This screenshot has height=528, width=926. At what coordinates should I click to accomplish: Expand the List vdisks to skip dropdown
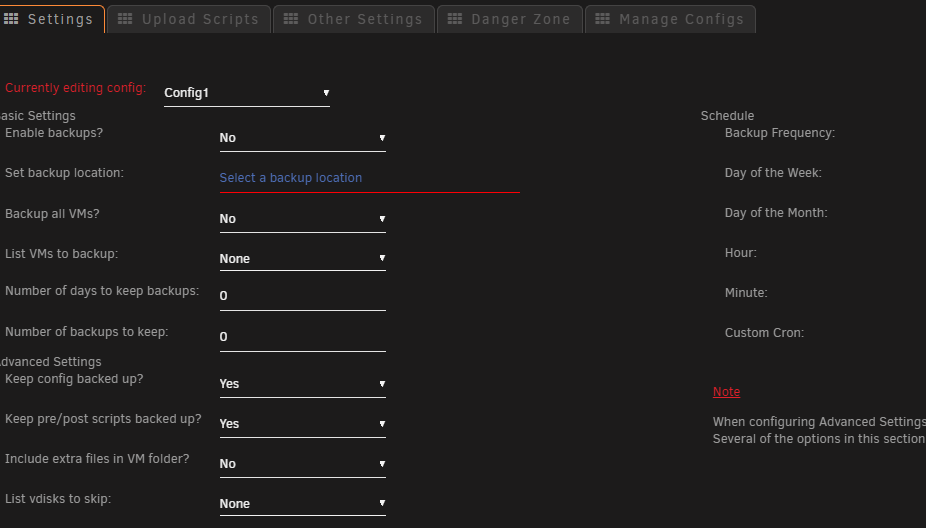[x=302, y=504]
